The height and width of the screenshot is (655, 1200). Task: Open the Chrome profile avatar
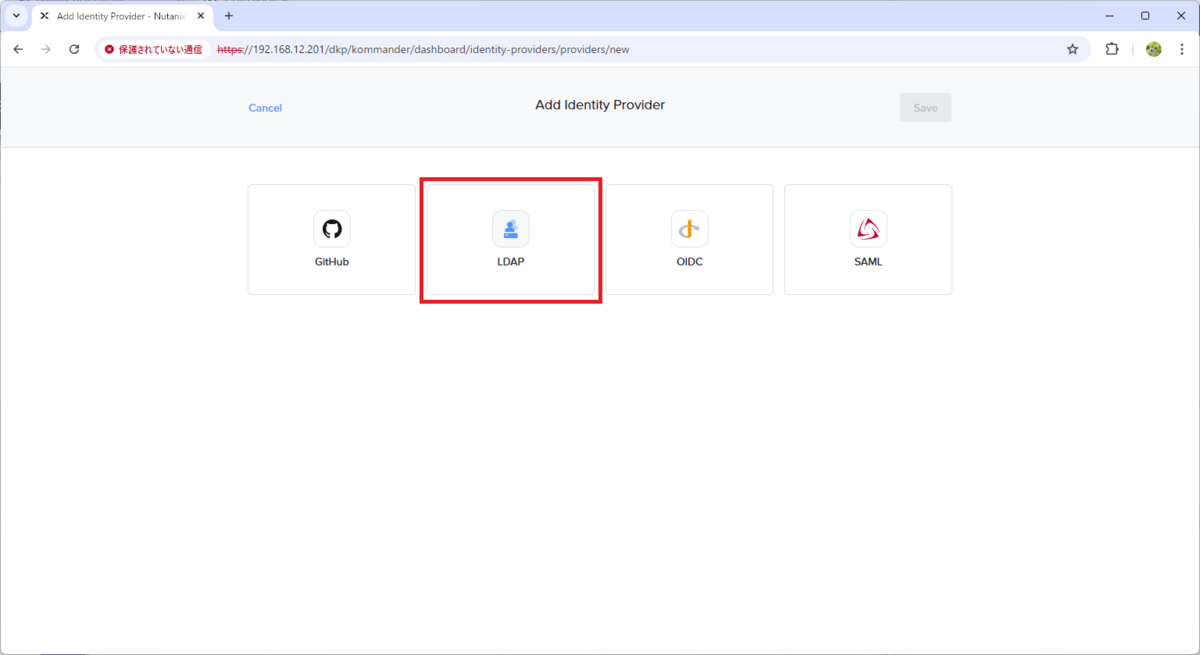click(1154, 49)
